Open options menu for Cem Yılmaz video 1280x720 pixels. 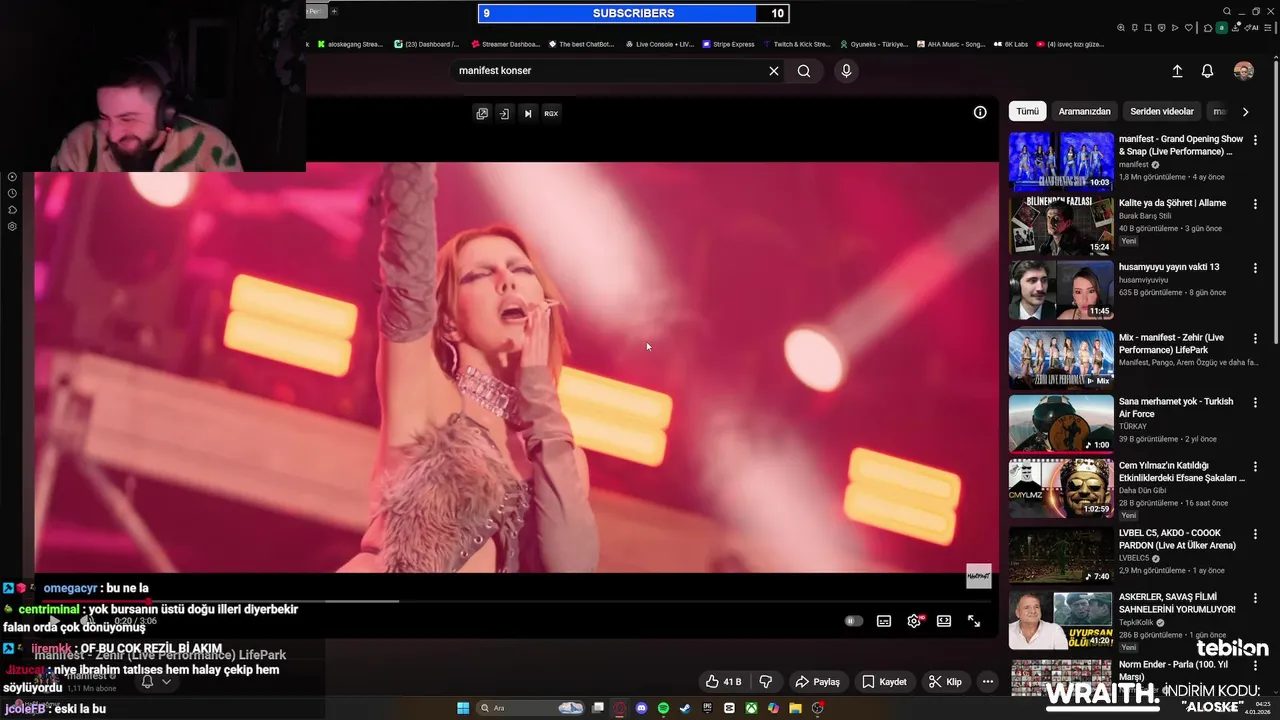tap(1255, 466)
